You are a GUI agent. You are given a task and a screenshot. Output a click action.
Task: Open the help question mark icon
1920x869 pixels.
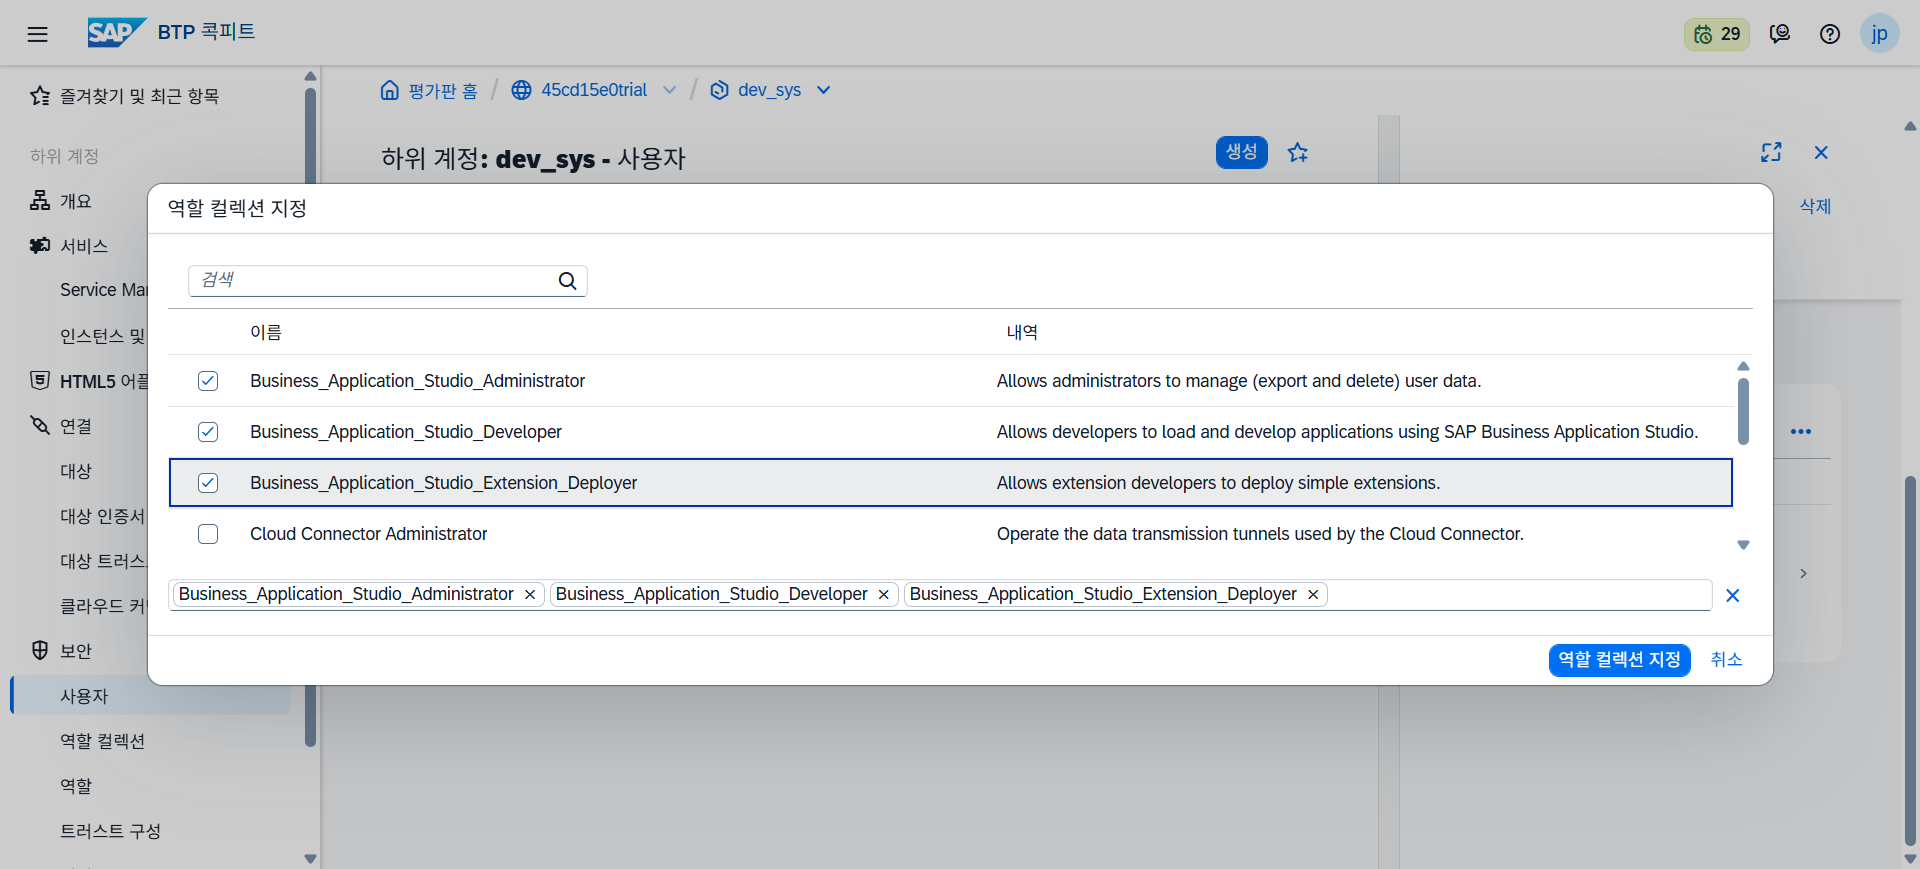1830,34
